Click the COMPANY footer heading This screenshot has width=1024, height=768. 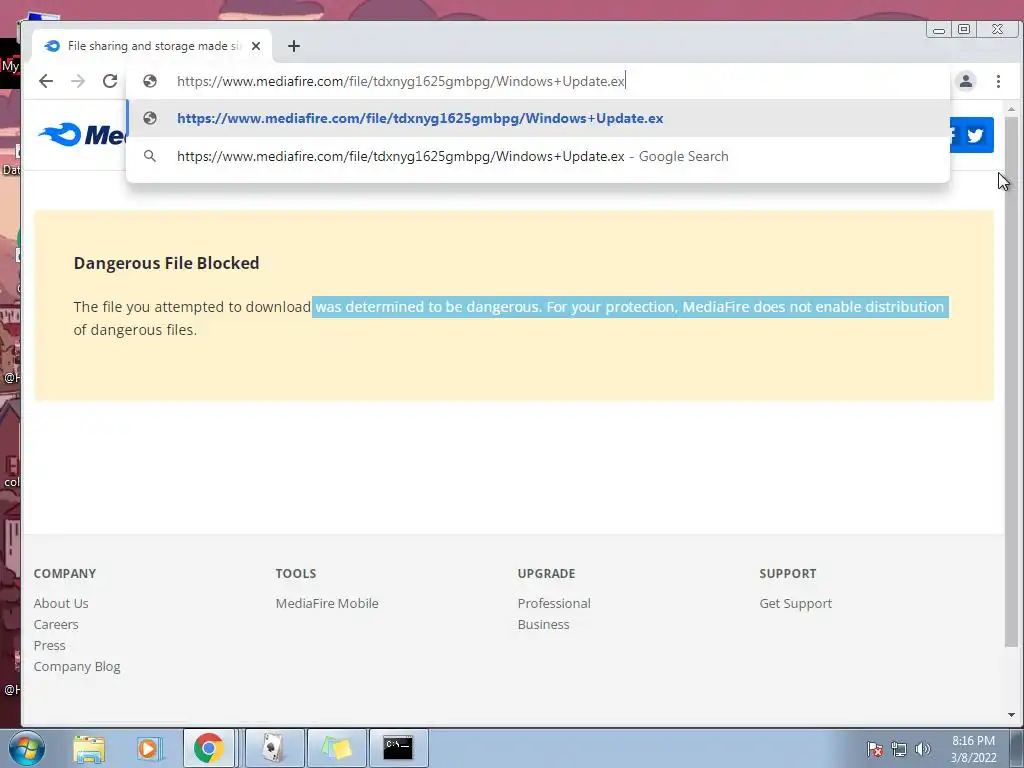coord(65,573)
